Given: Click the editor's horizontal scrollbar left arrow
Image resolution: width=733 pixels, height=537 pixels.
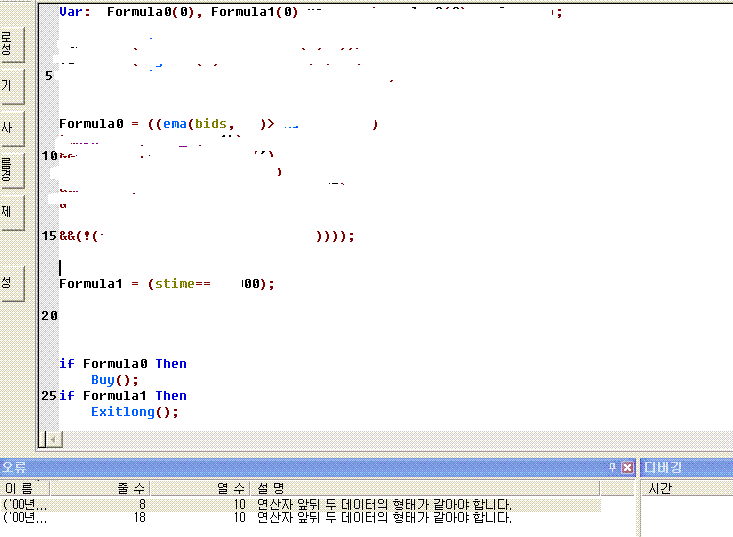Looking at the screenshot, I should coord(53,438).
